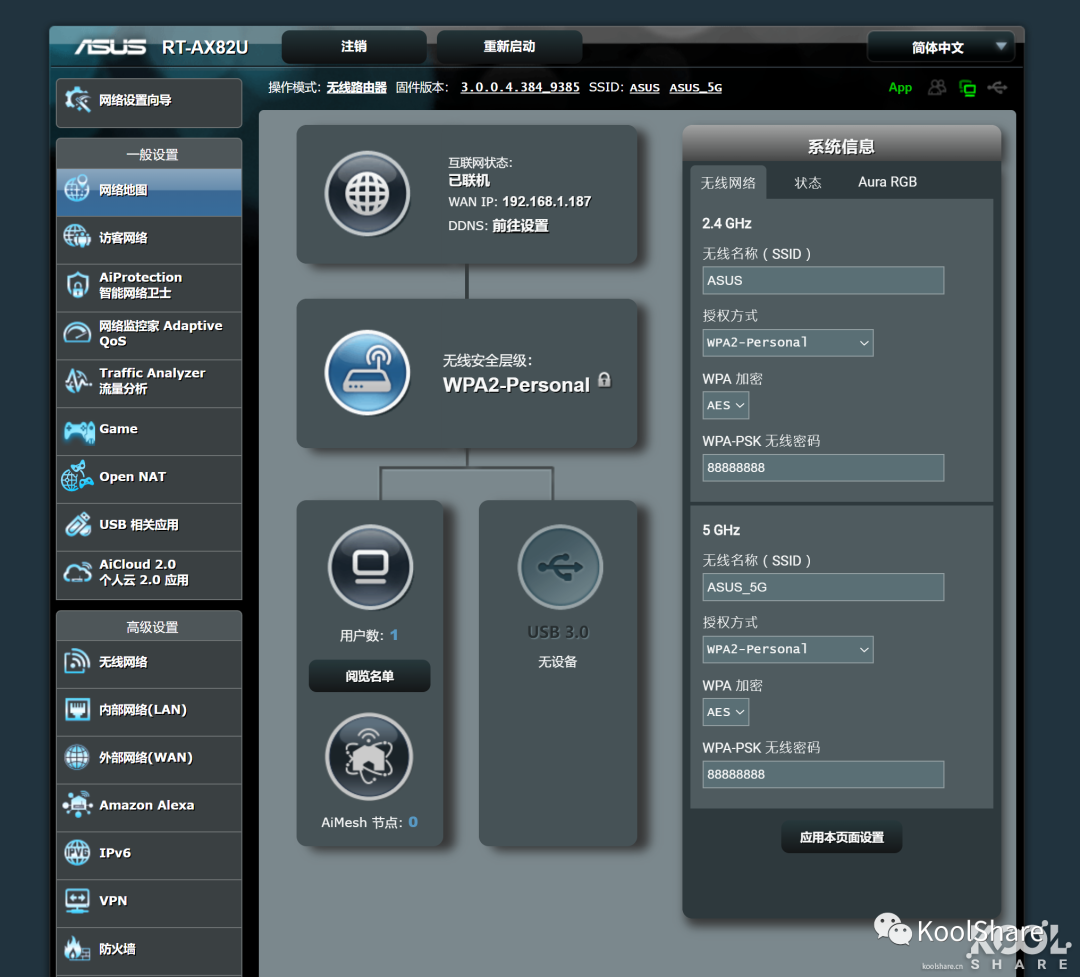Click the Firewall flame icon

click(x=77, y=948)
